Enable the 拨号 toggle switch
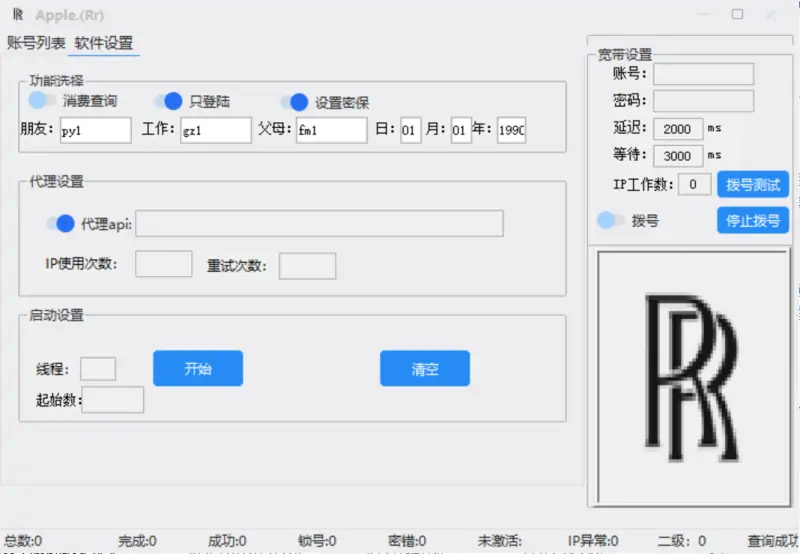Viewport: 800px width, 554px height. coord(611,220)
